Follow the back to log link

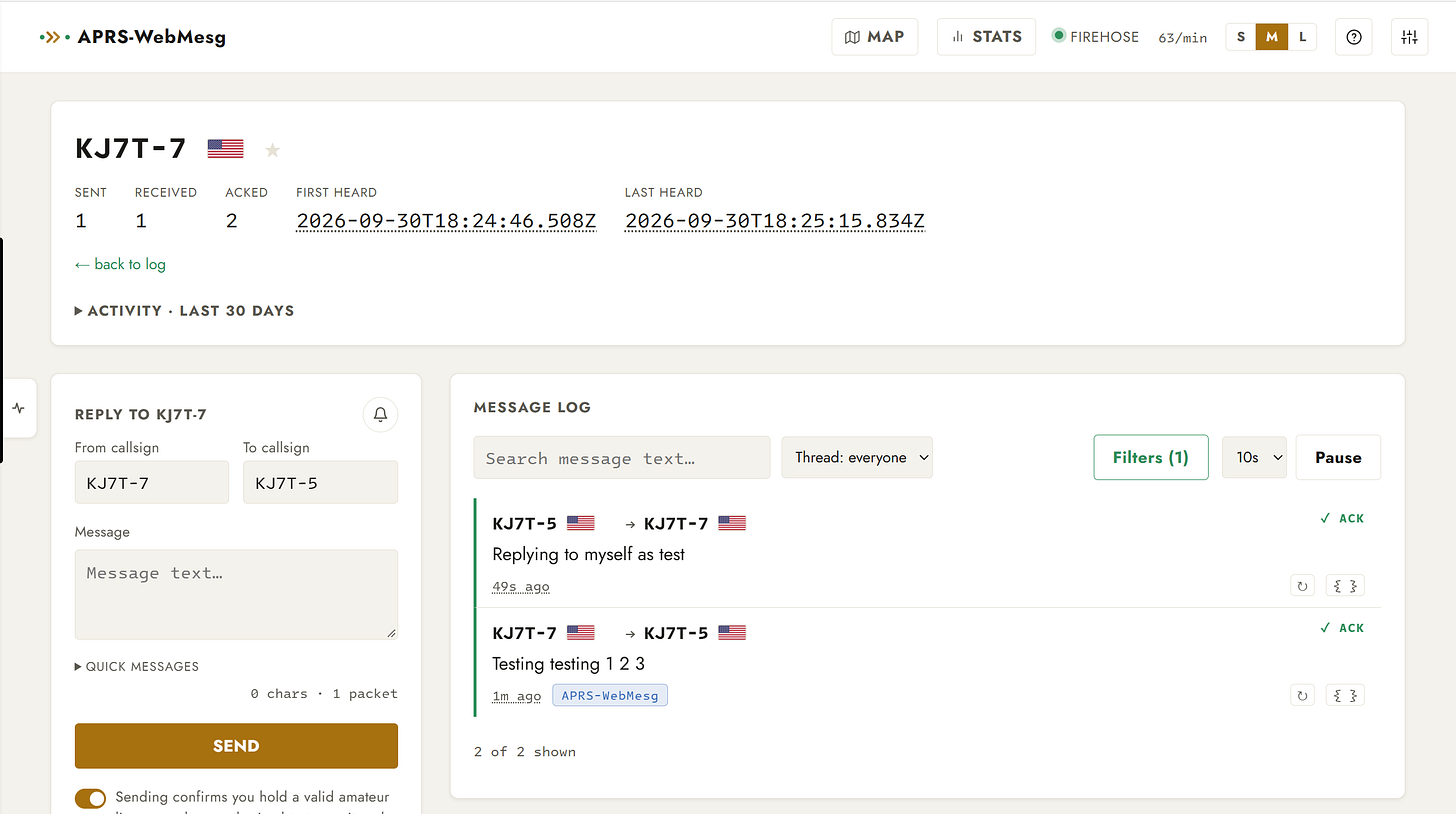(120, 264)
